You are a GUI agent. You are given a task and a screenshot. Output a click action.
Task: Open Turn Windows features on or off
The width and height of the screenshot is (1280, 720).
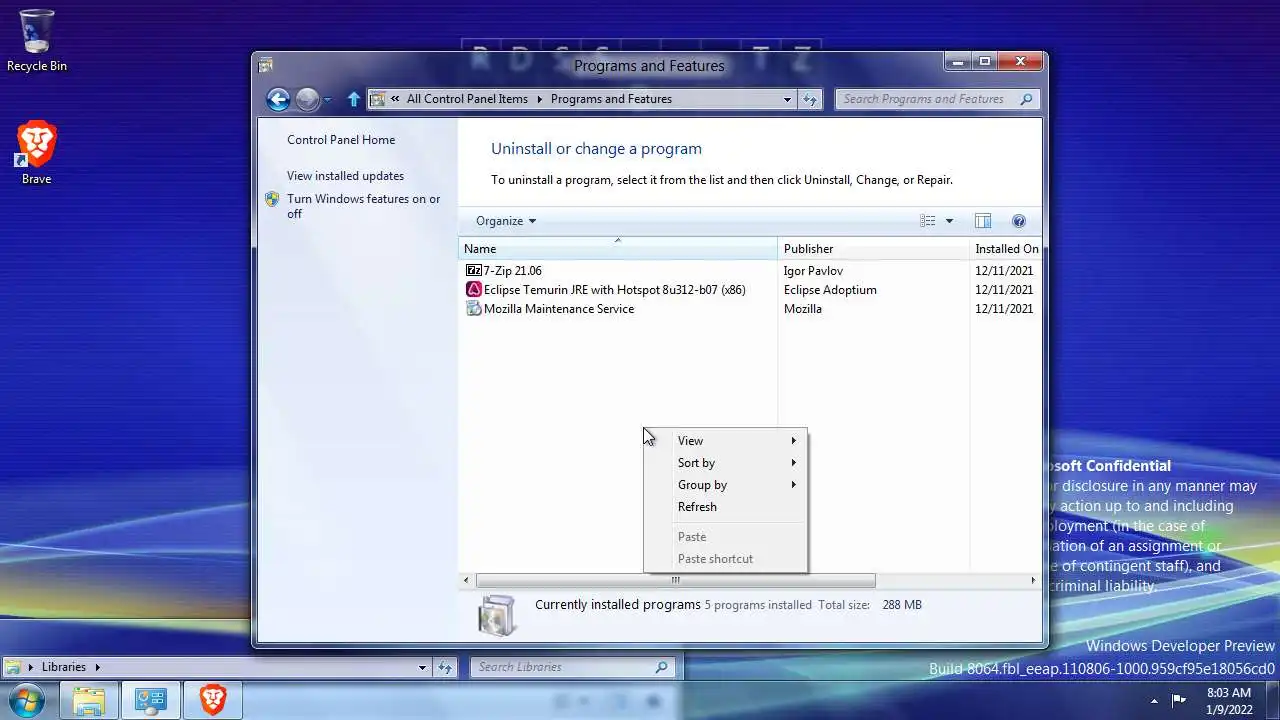pyautogui.click(x=364, y=206)
